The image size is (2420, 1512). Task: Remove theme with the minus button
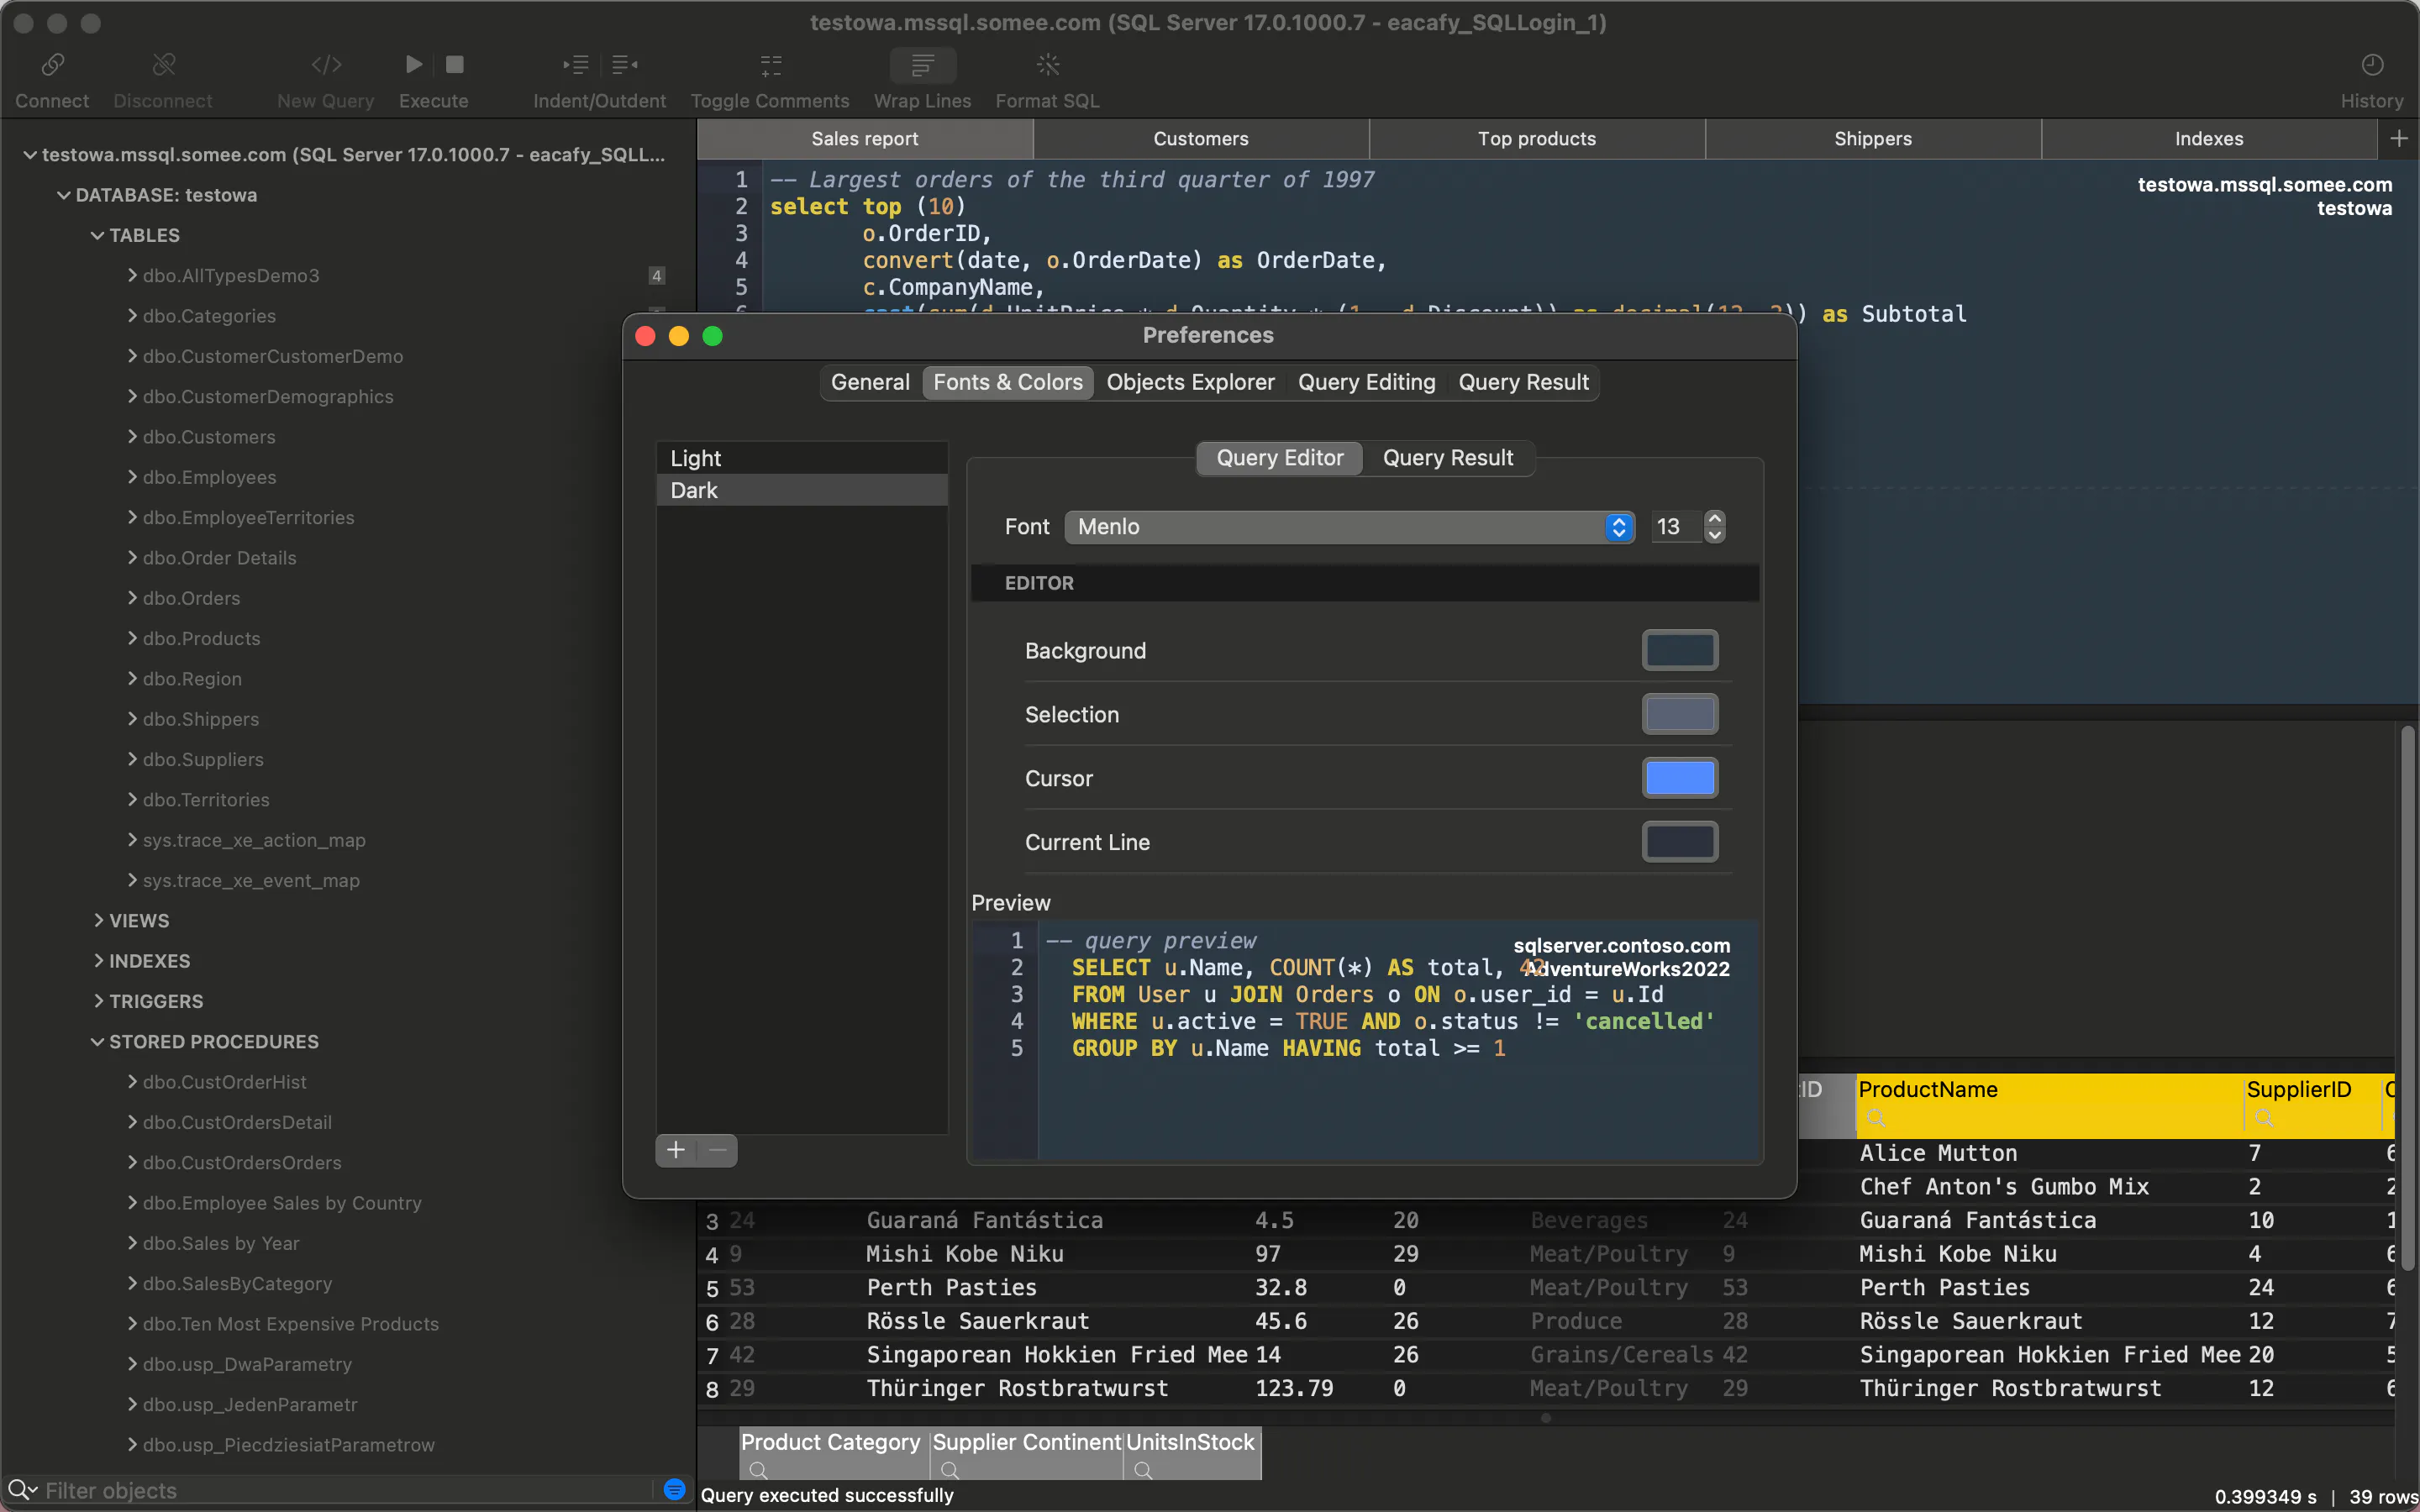[717, 1150]
